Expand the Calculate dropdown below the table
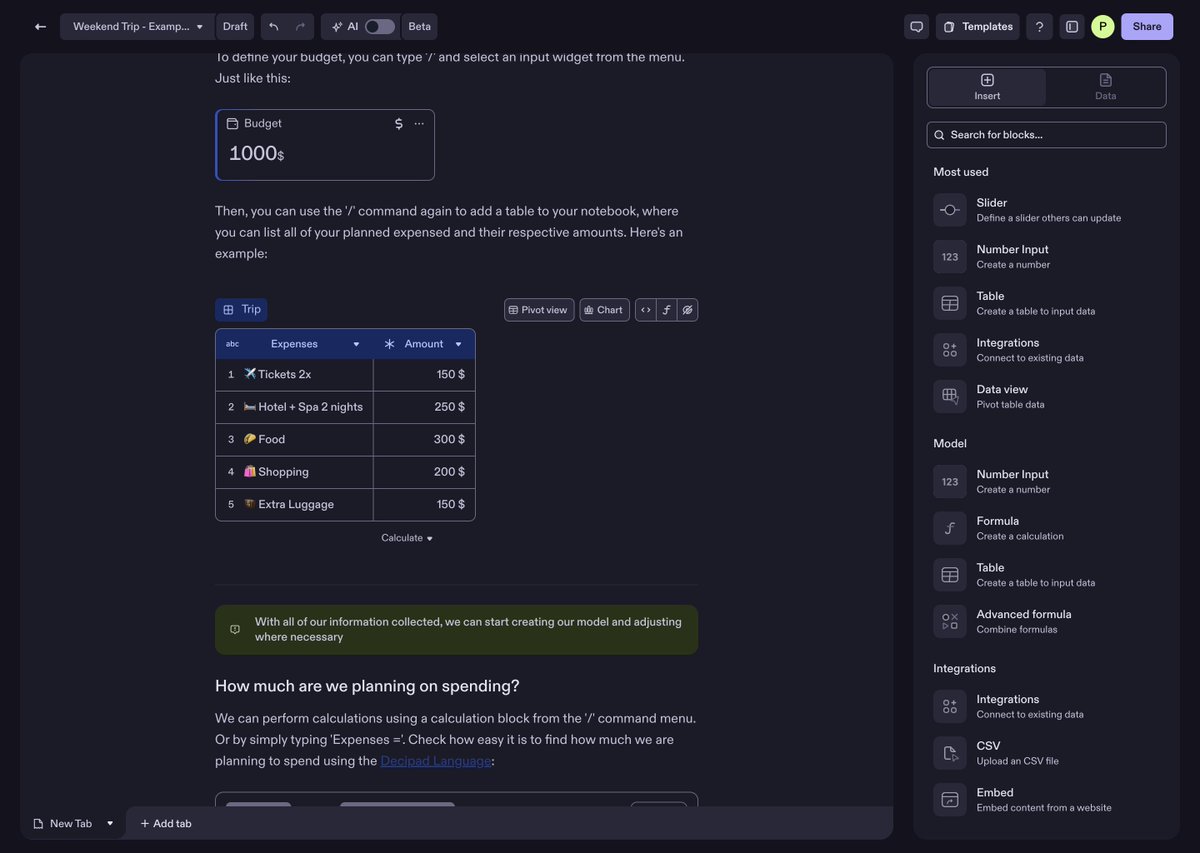The height and width of the screenshot is (853, 1200). coord(407,538)
